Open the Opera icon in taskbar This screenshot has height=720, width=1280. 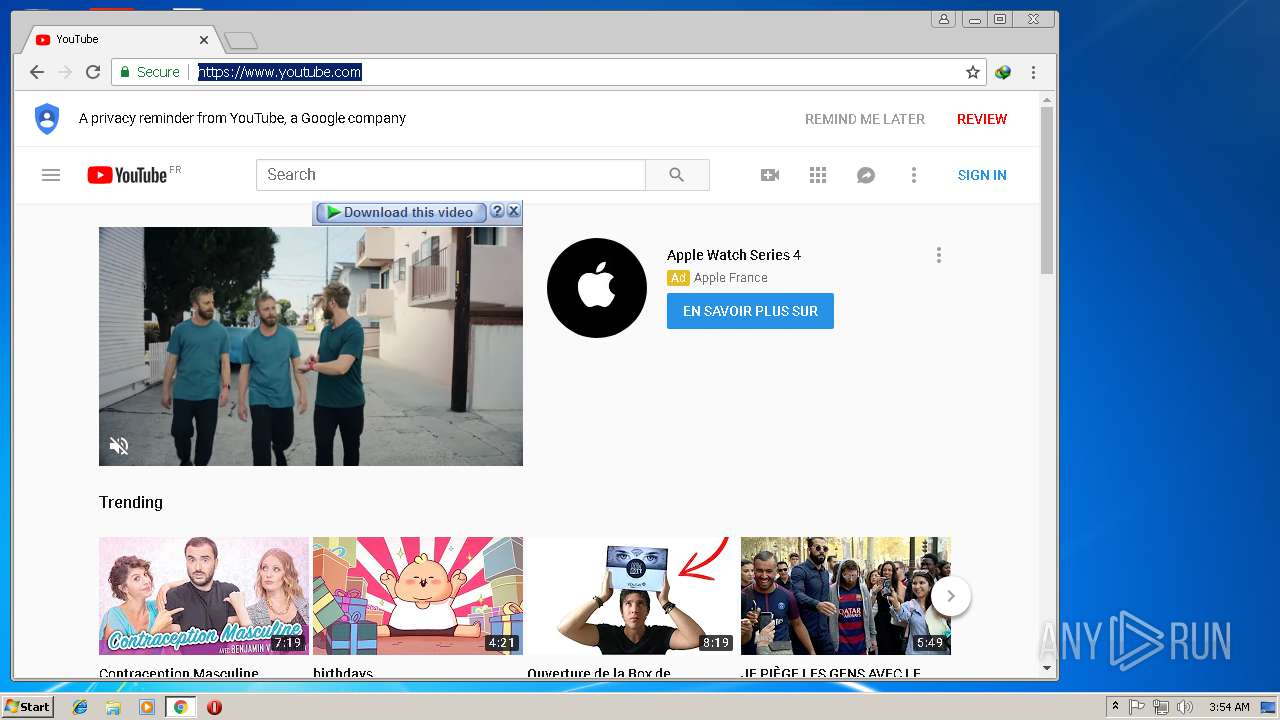[214, 707]
